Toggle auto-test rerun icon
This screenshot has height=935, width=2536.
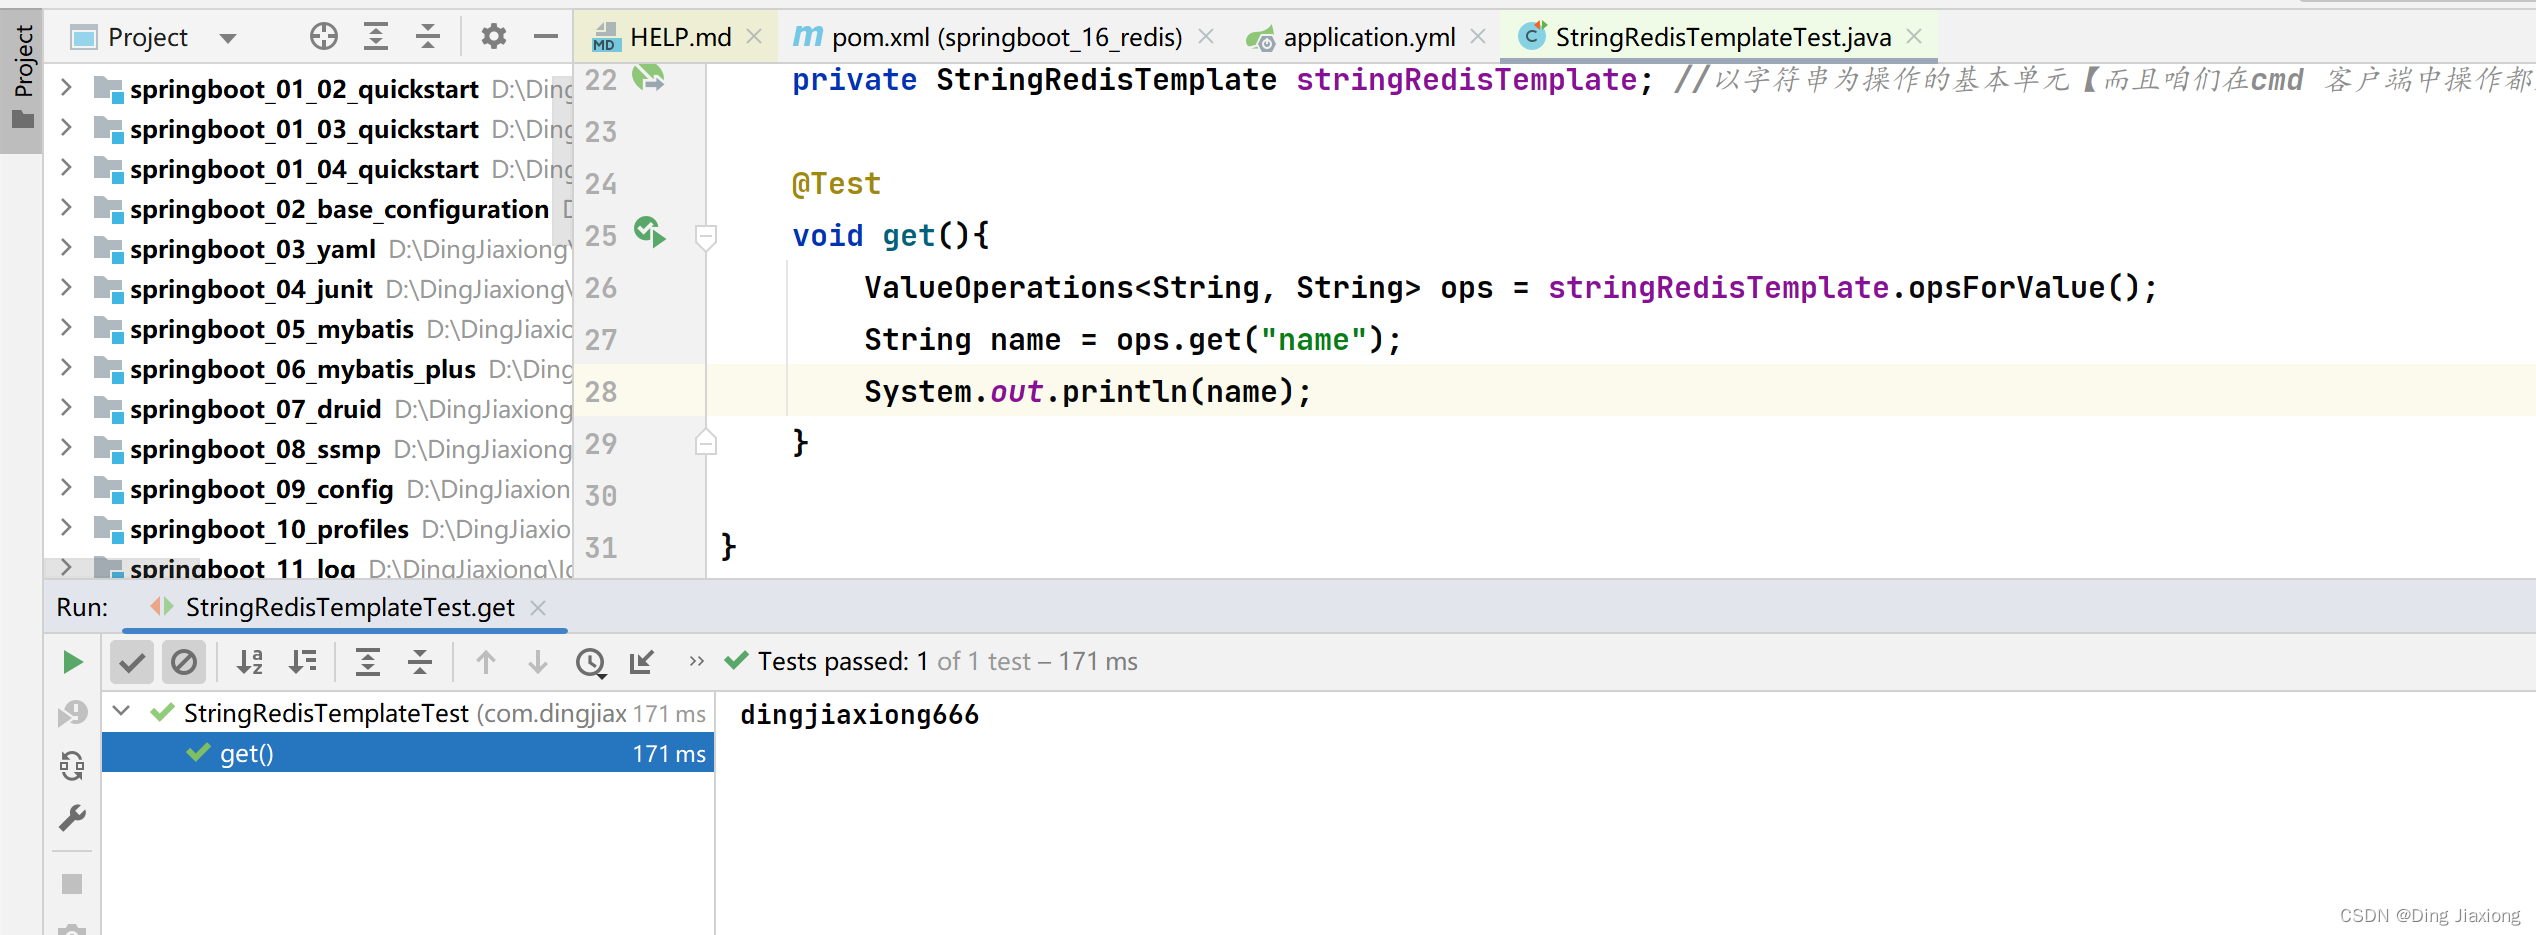tap(72, 766)
